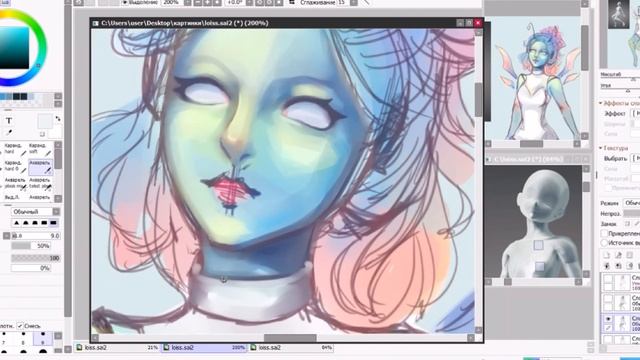The height and width of the screenshot is (360, 640).
Task: Pick the second rounded brush tip shape
Action: tap(26, 223)
